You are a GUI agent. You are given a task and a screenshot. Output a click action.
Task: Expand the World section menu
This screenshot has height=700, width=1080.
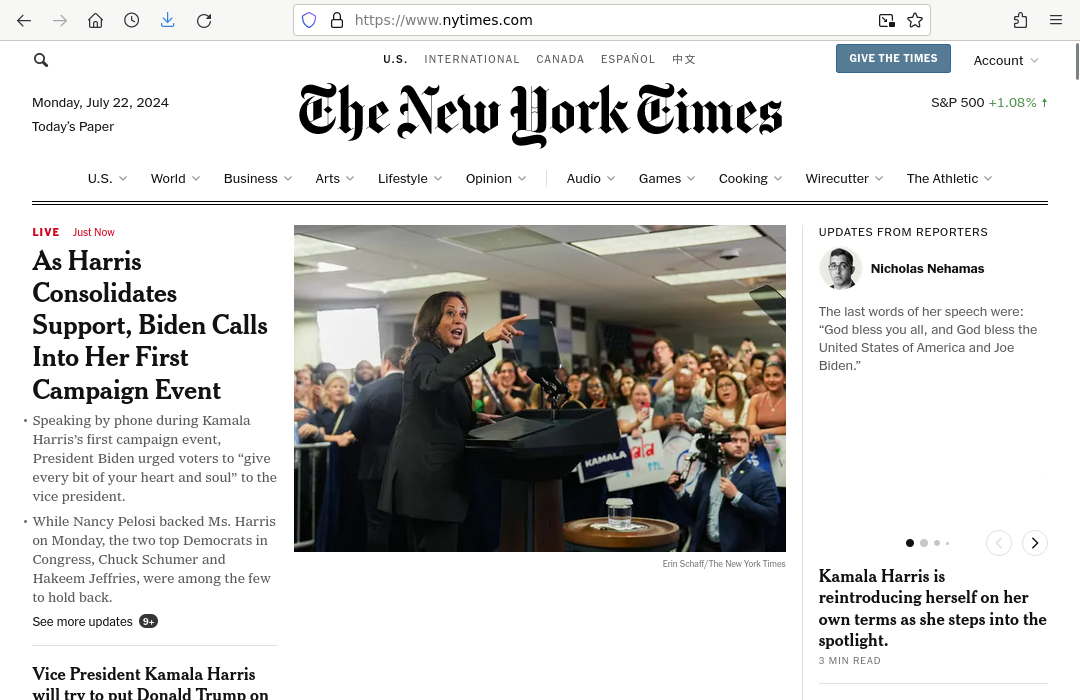(176, 178)
